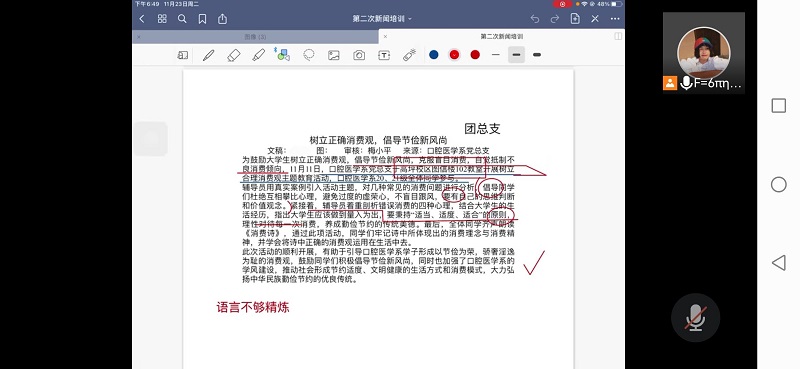Add a new page to the notebook
The width and height of the screenshot is (800, 369).
(575, 19)
